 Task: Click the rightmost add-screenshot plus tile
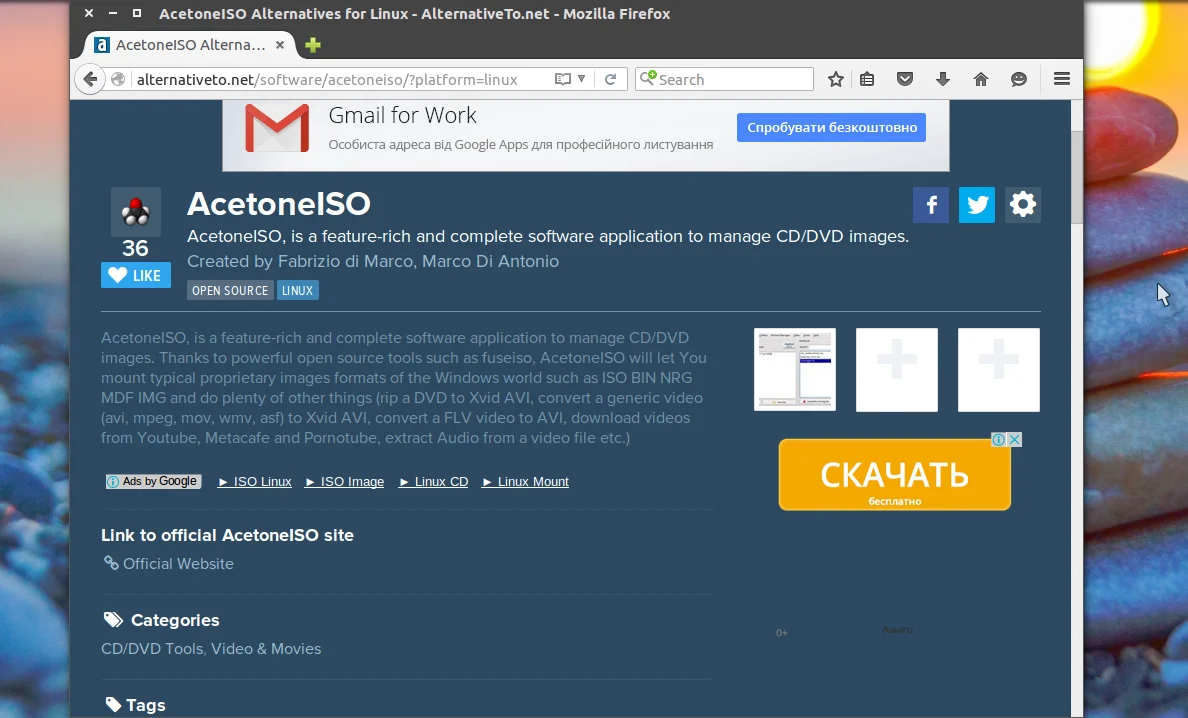[x=999, y=370]
